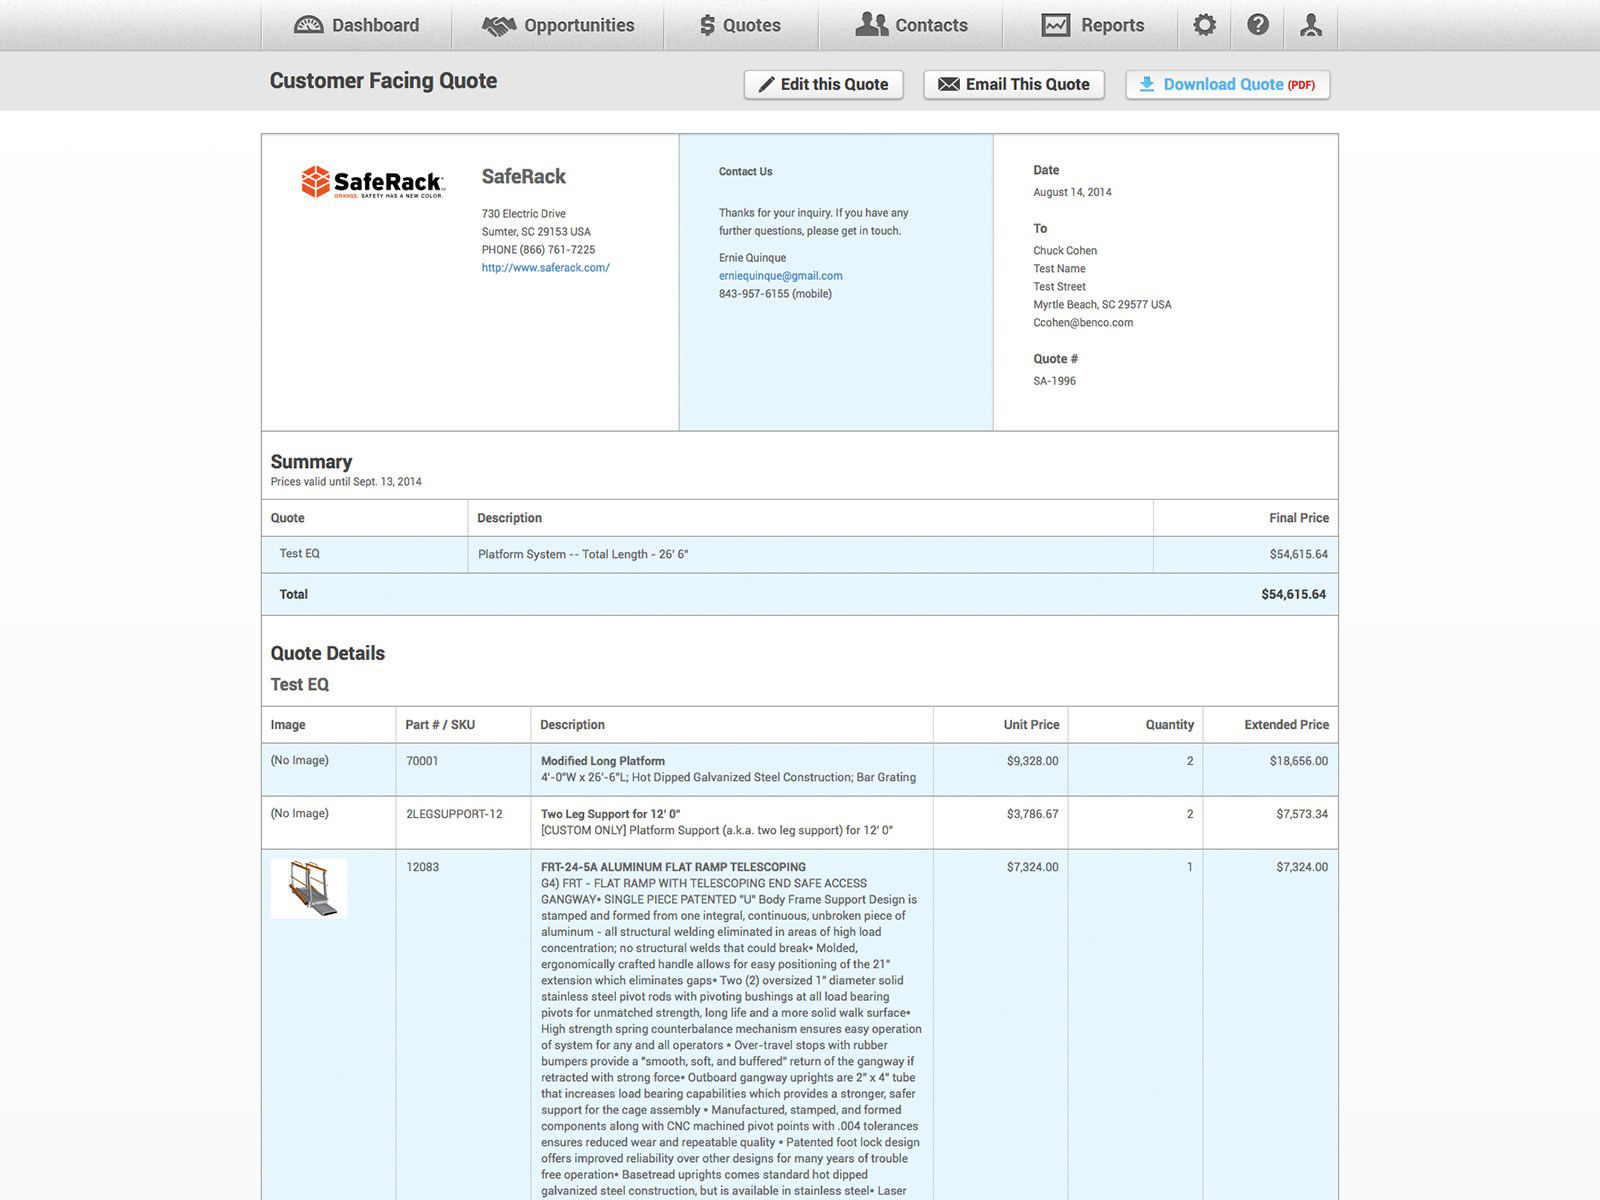Click the $7,573.34 extended price
The height and width of the screenshot is (1200, 1600).
(1302, 814)
